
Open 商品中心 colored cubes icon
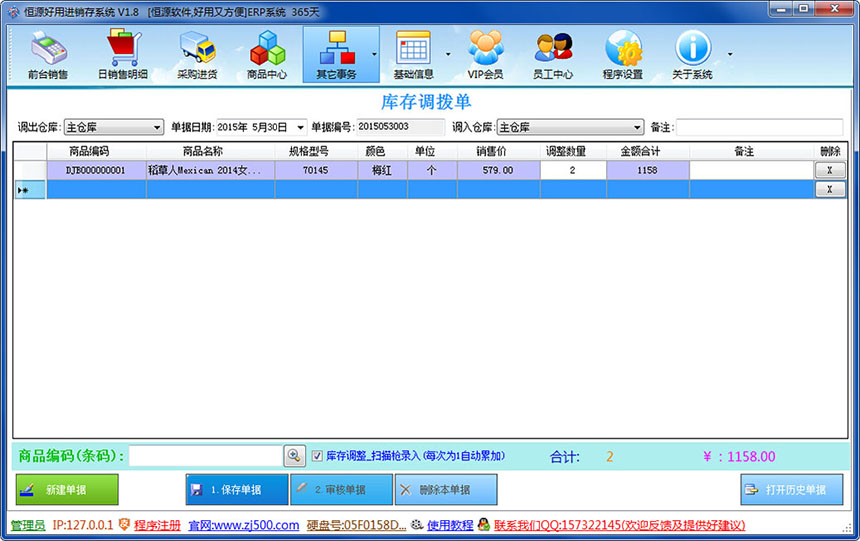(267, 54)
